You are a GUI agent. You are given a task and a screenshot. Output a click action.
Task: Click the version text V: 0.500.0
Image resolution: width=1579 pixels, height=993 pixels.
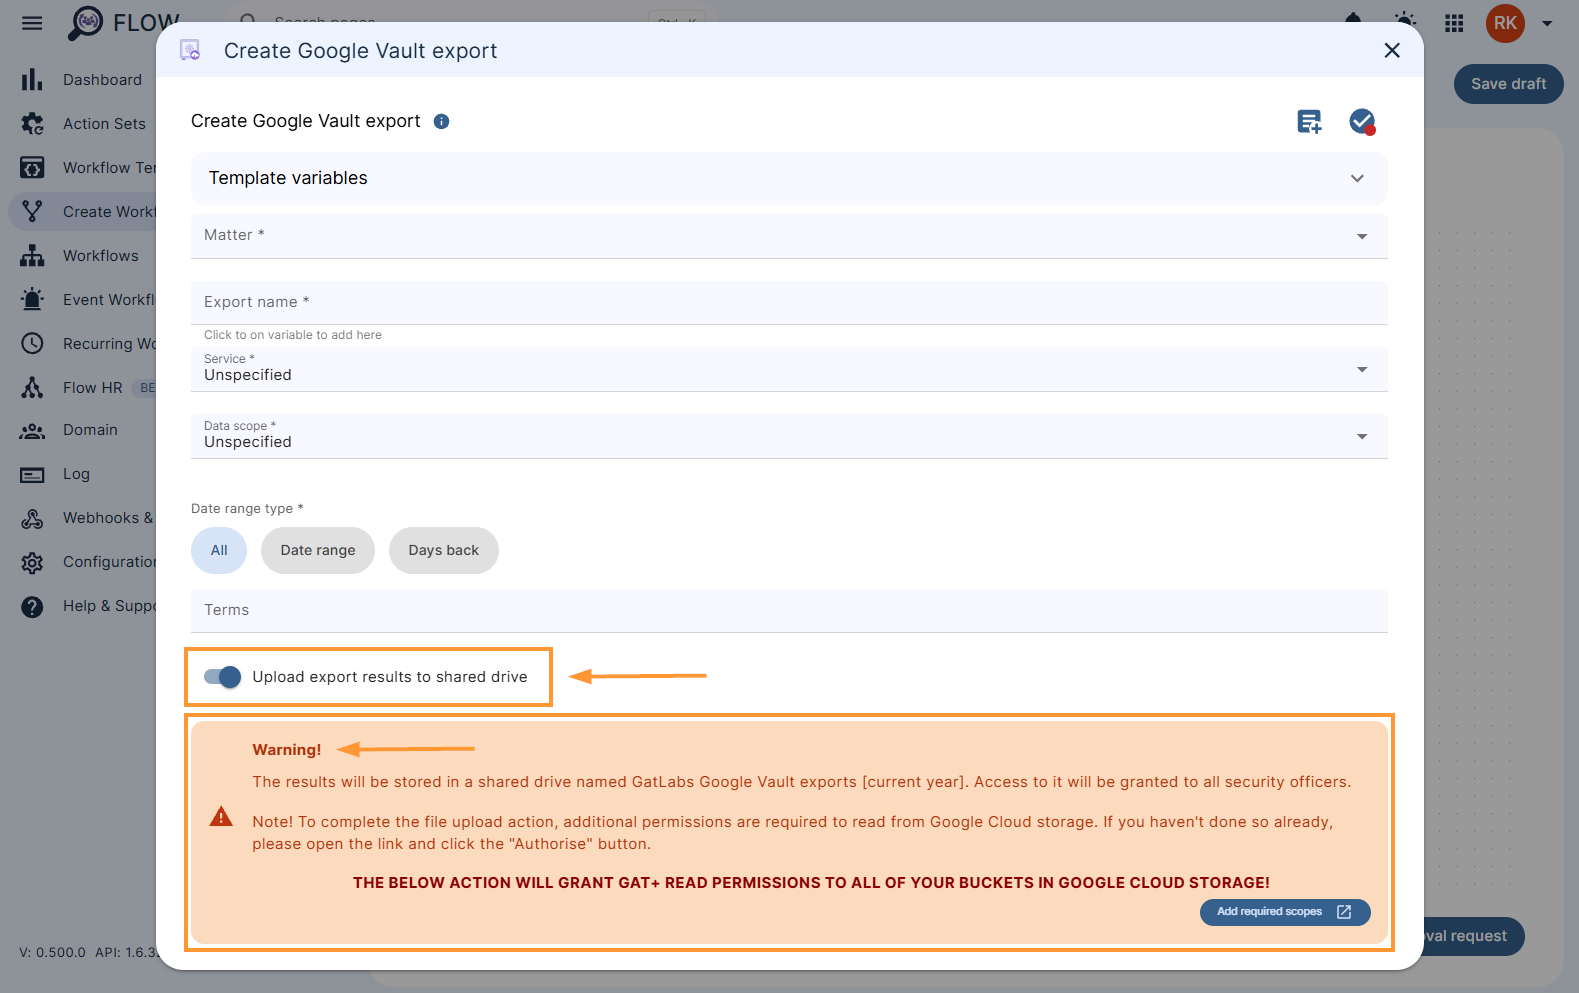click(x=52, y=952)
